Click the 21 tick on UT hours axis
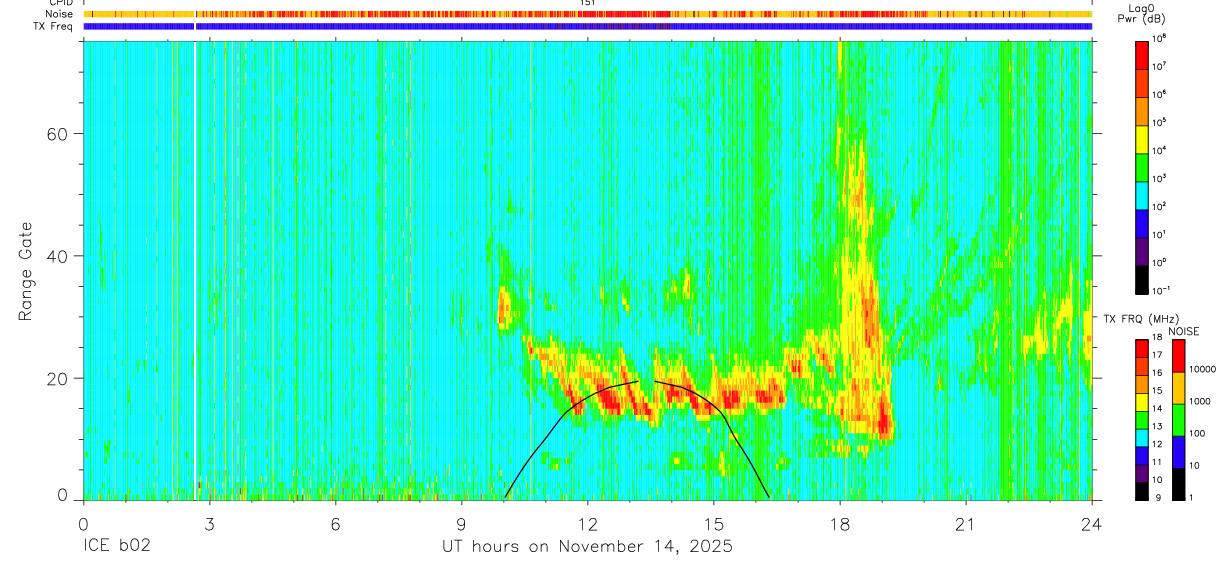The width and height of the screenshot is (1228, 567). (966, 524)
